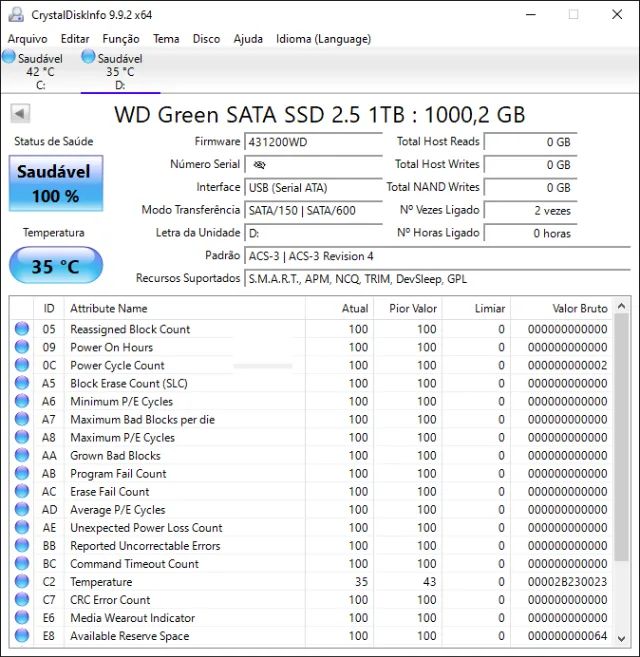Viewport: 640px width, 657px height.
Task: Close the CrystalDiskInfo window
Action: click(617, 14)
